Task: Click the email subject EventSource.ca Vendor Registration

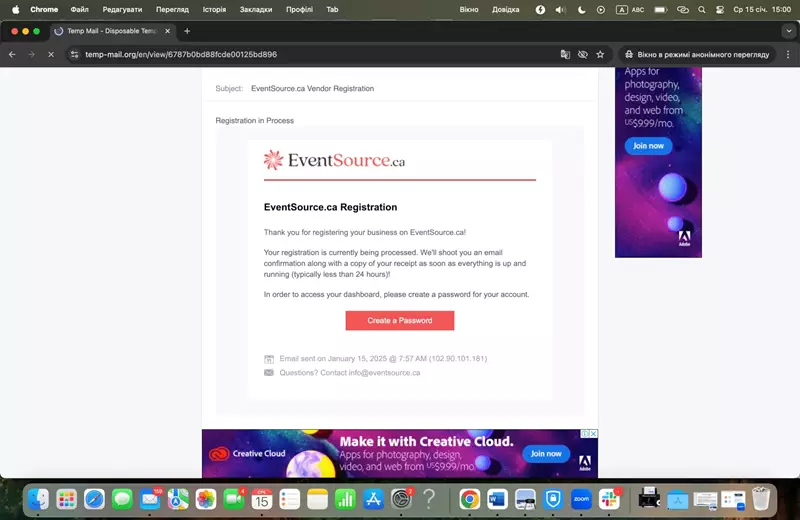Action: (x=312, y=88)
